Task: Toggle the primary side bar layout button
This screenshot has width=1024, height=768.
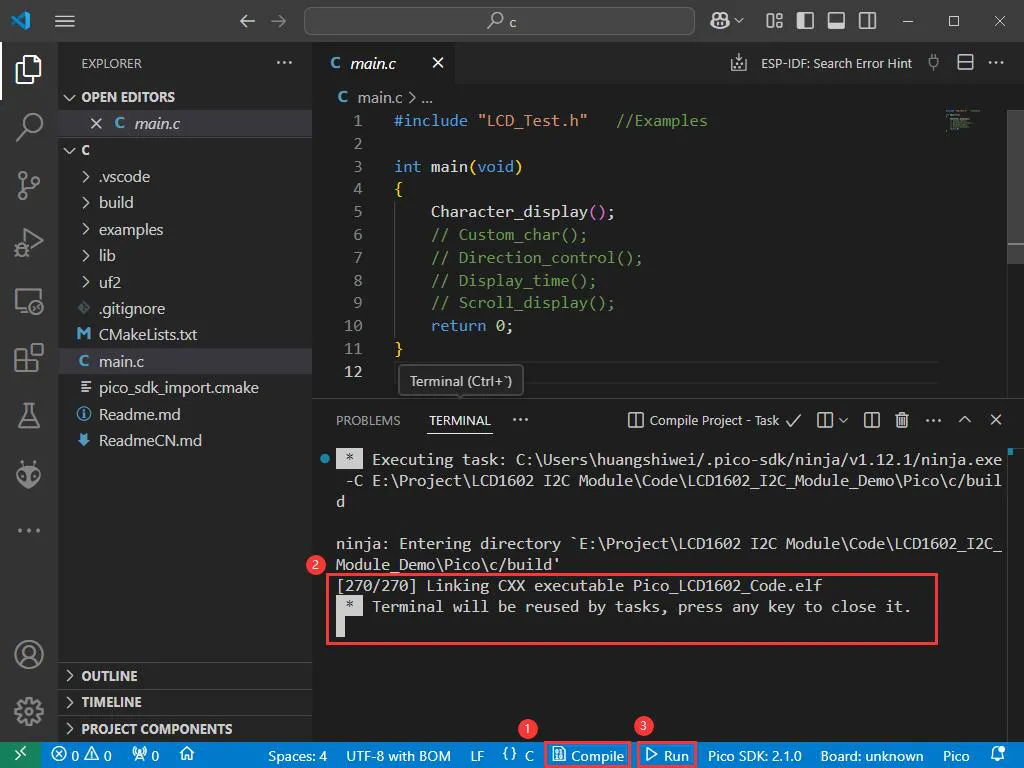Action: [x=805, y=21]
